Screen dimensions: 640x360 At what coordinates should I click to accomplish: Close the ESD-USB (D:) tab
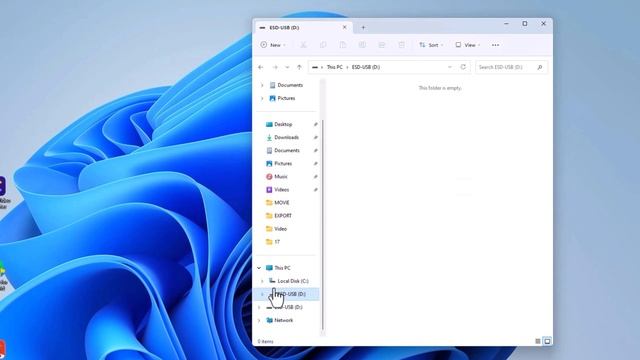pos(344,27)
